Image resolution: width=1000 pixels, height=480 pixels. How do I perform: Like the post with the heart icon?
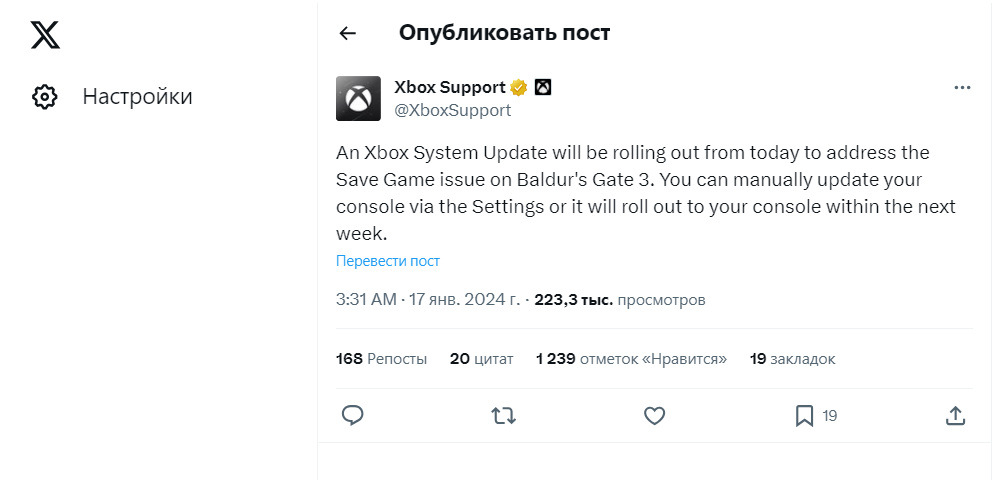click(x=654, y=415)
